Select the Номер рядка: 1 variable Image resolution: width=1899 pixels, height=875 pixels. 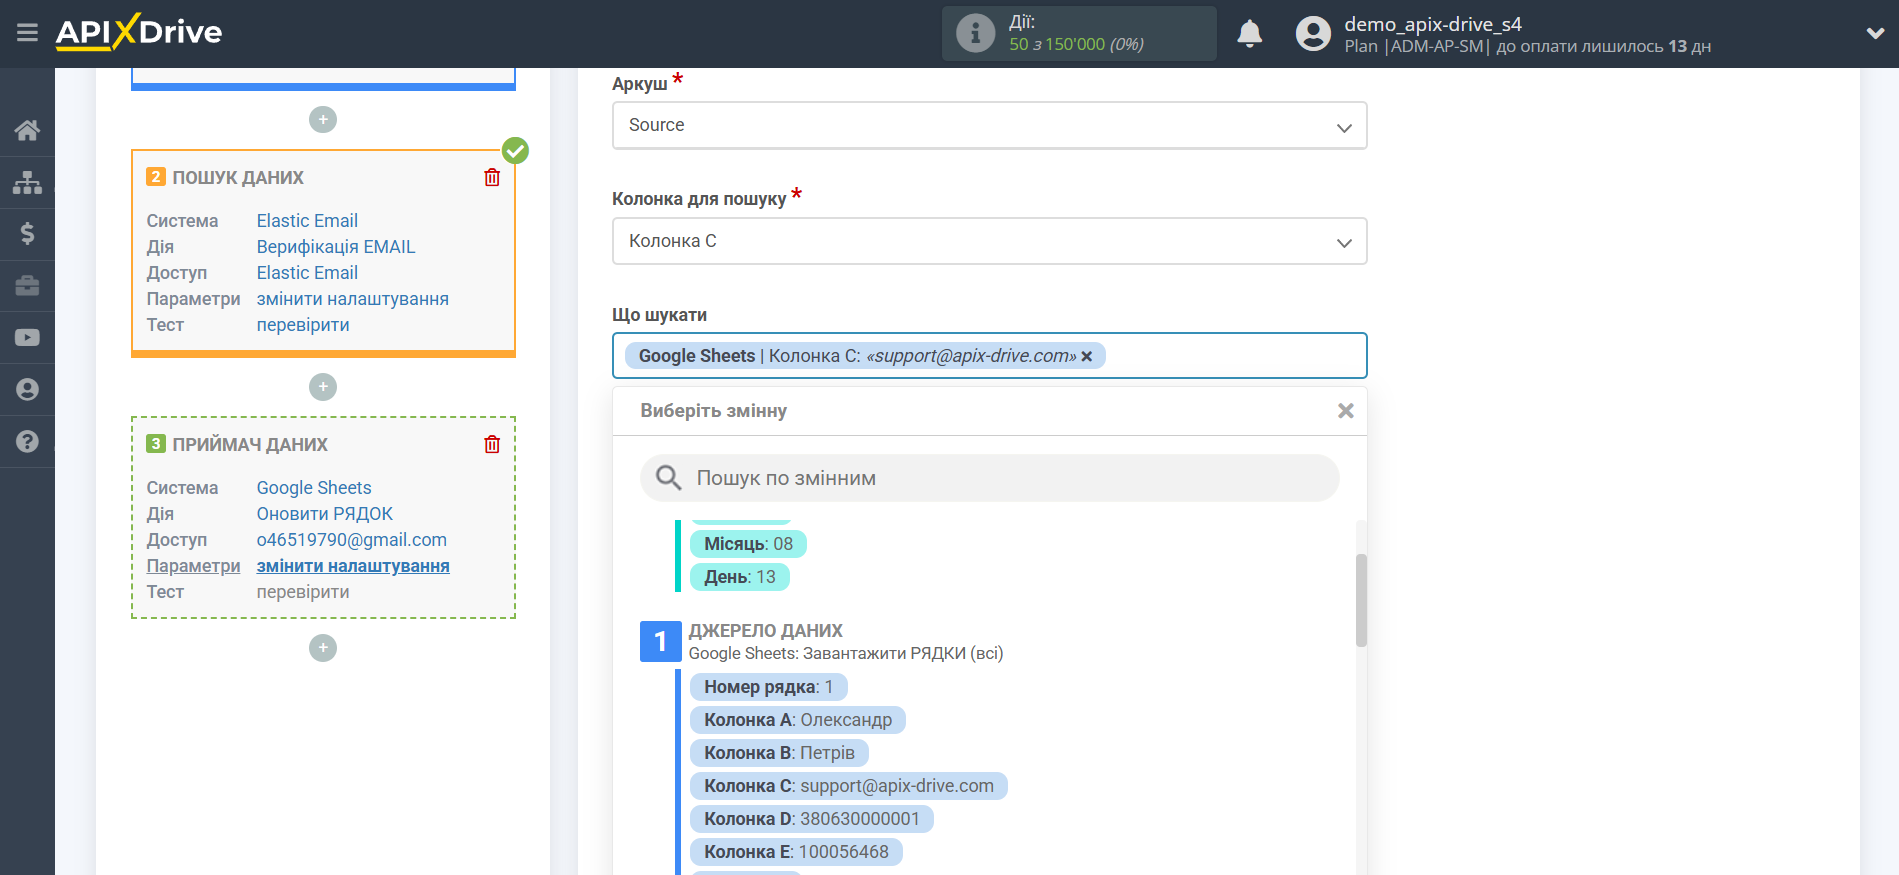click(768, 687)
